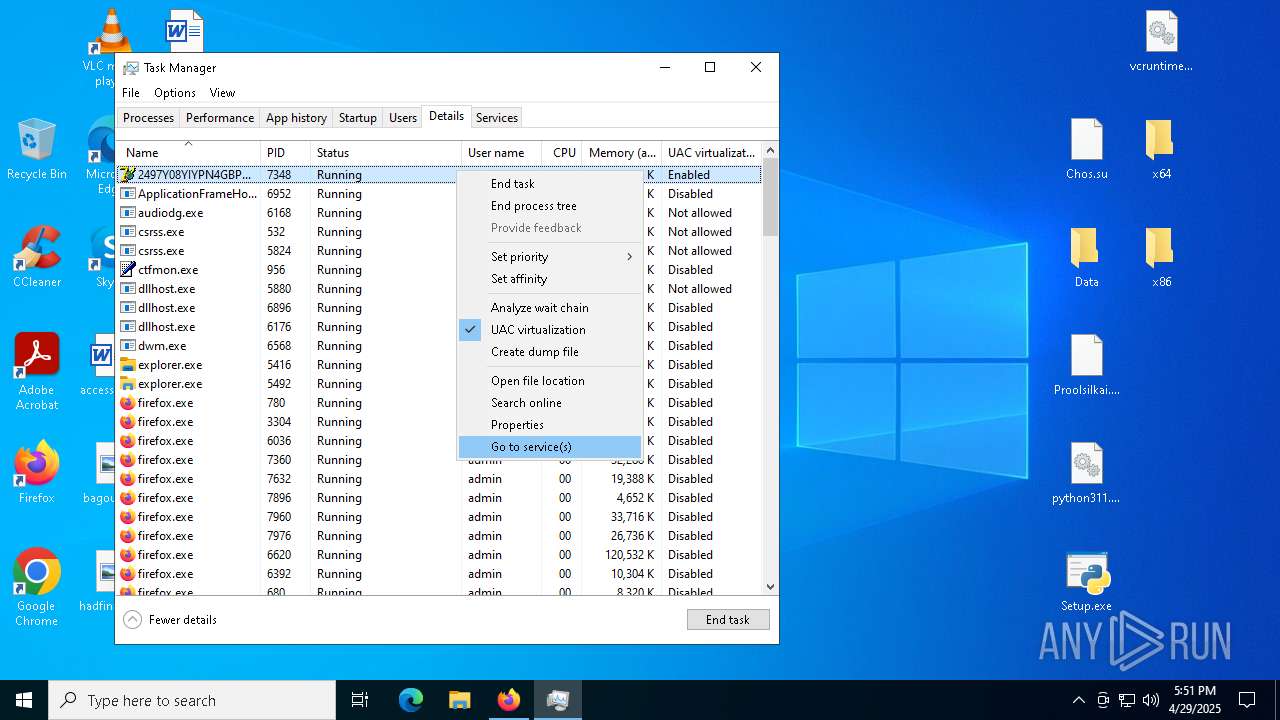Click the firefox.exe icon with PID 7960
This screenshot has width=1280, height=720.
128,517
